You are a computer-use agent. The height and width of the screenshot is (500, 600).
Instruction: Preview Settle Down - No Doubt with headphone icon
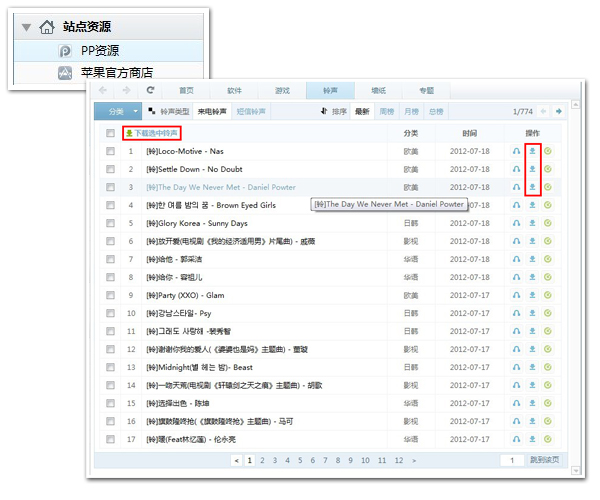pyautogui.click(x=516, y=169)
